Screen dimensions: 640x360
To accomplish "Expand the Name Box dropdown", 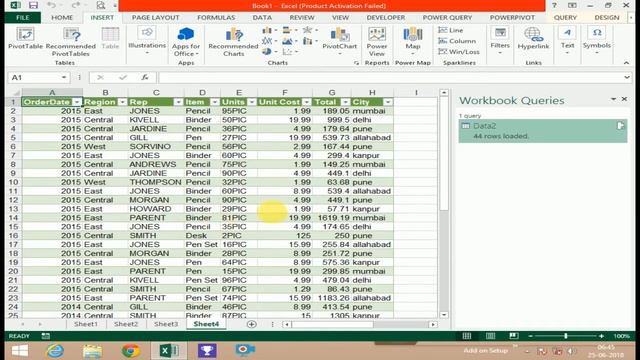I will (64, 78).
